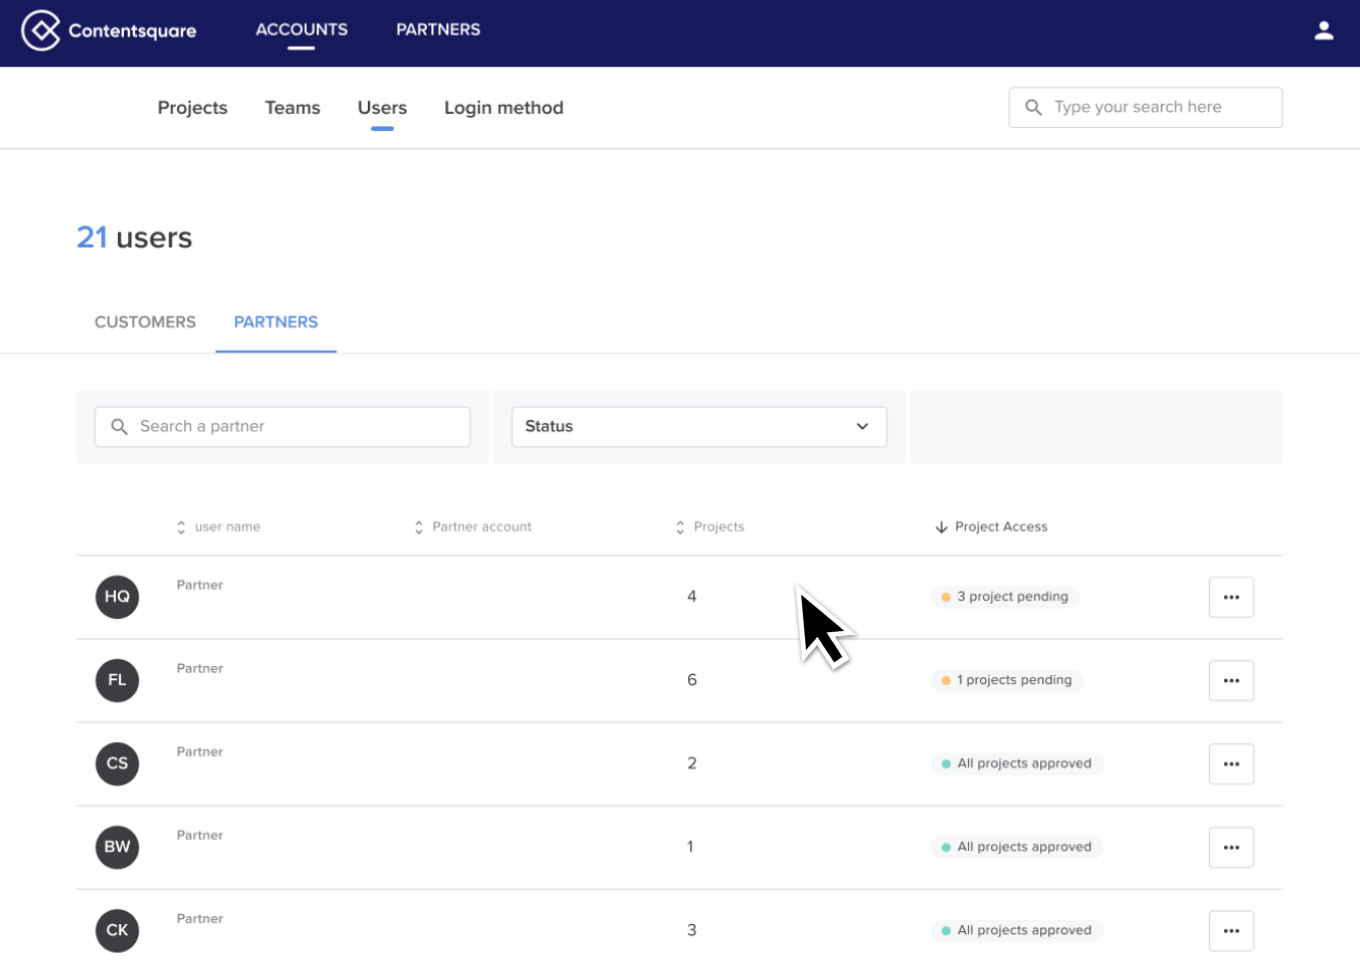Click the FL avatar

coord(117,680)
